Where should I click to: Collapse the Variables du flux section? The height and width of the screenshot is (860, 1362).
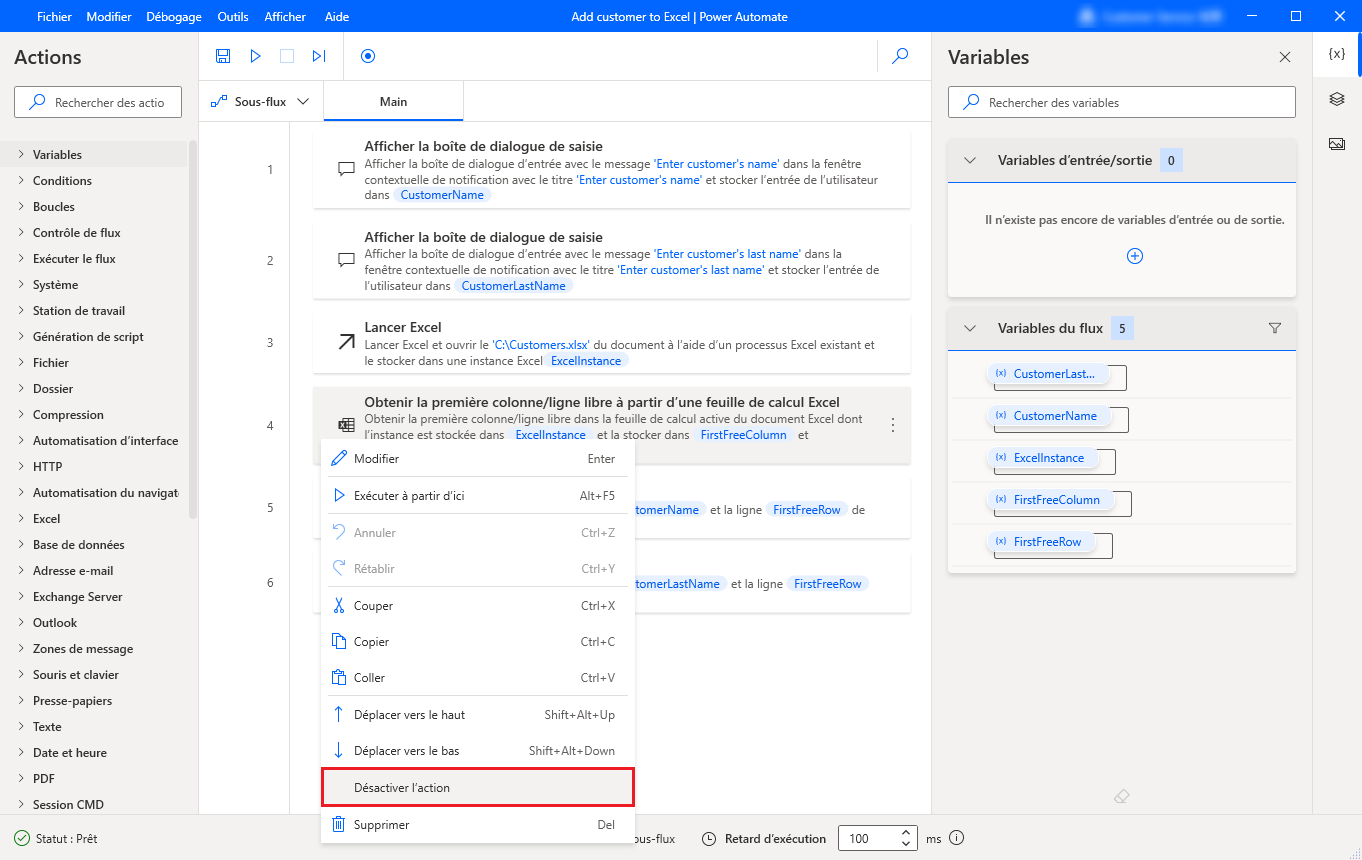pyautogui.click(x=968, y=328)
